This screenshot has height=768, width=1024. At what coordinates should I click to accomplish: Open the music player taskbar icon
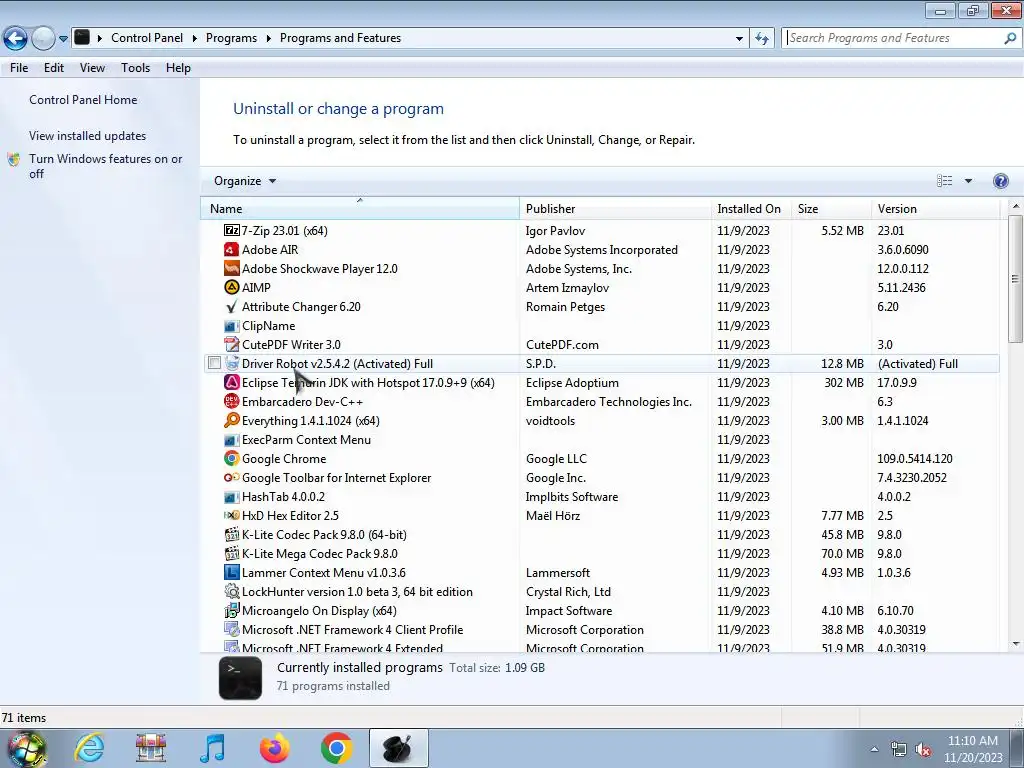click(x=213, y=748)
